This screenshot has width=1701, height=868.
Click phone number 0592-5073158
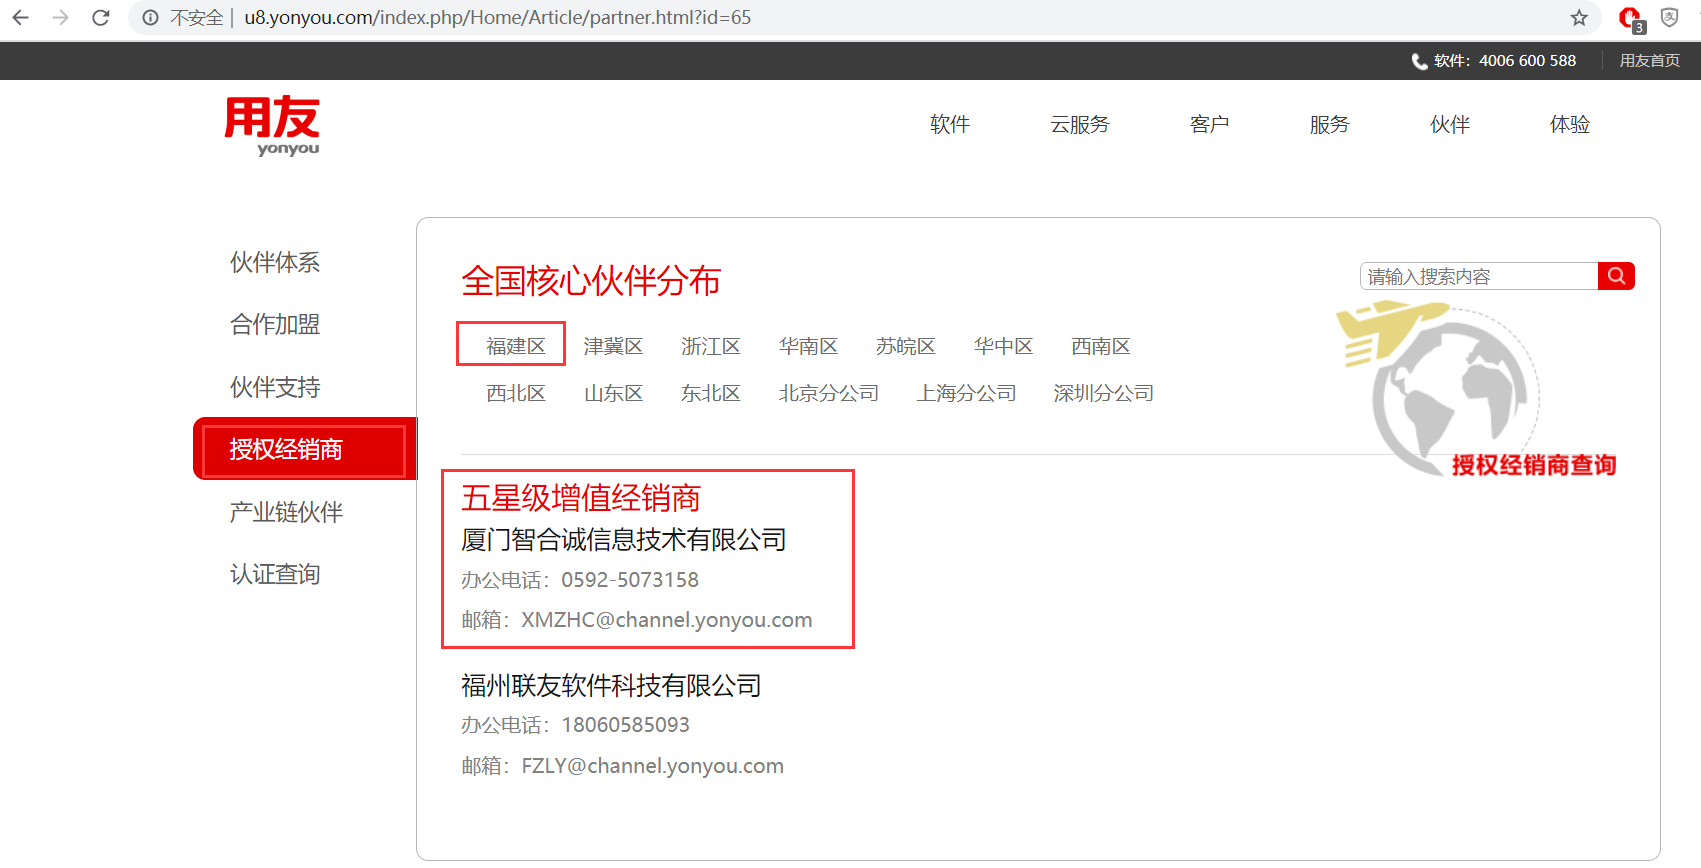(630, 580)
